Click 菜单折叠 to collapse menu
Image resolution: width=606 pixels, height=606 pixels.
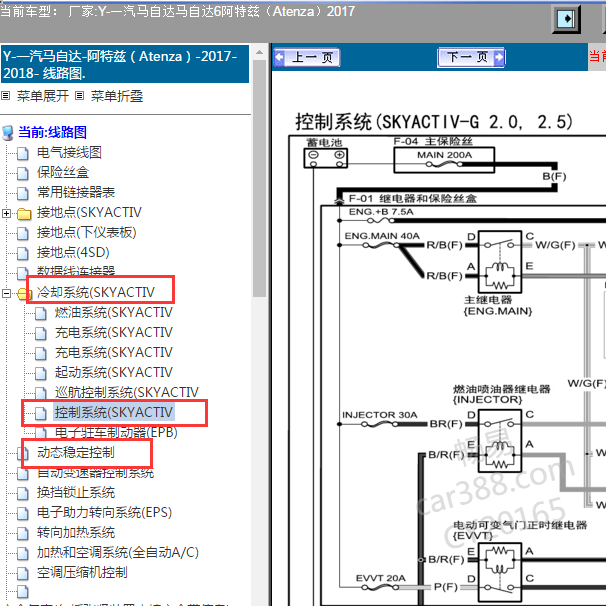(117, 96)
